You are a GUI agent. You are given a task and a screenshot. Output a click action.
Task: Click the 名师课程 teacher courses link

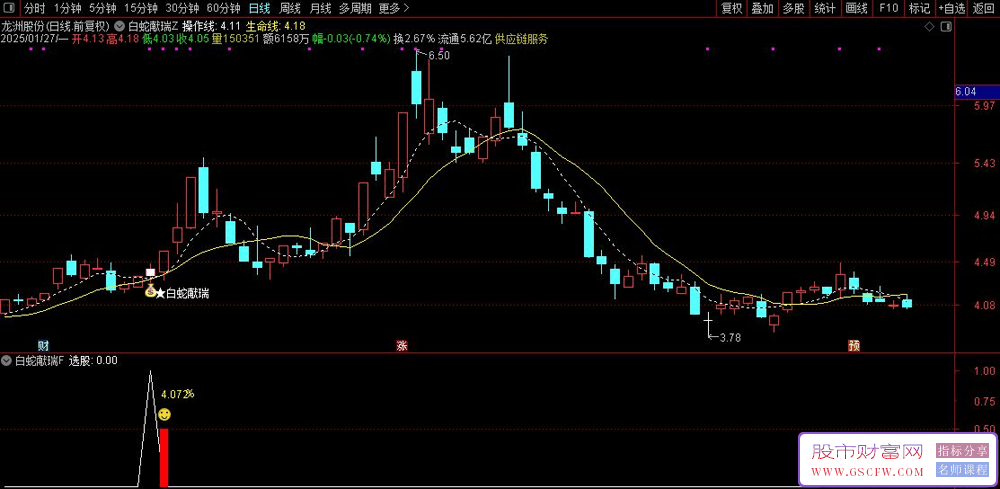tap(962, 471)
